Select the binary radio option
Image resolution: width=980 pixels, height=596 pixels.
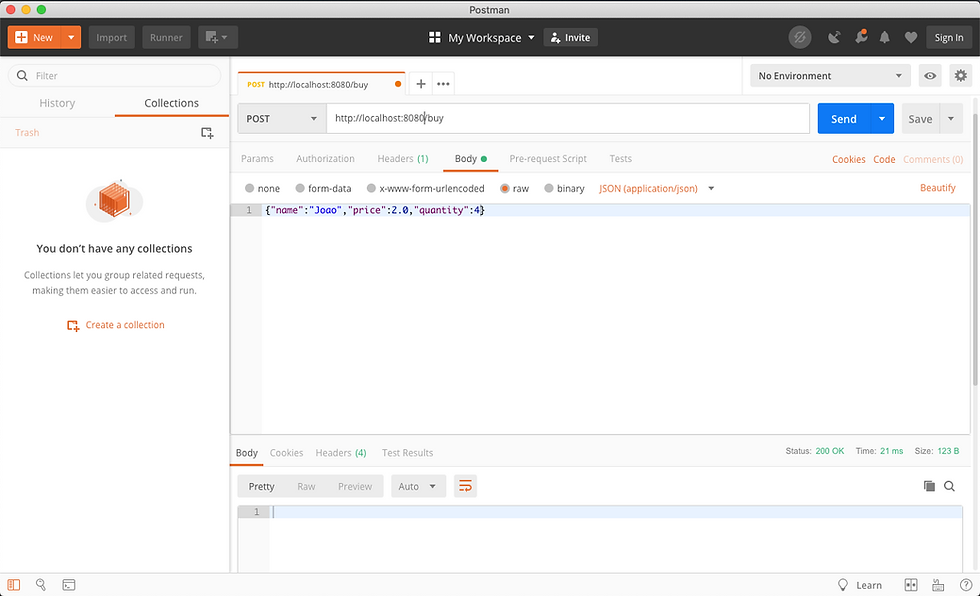click(549, 188)
